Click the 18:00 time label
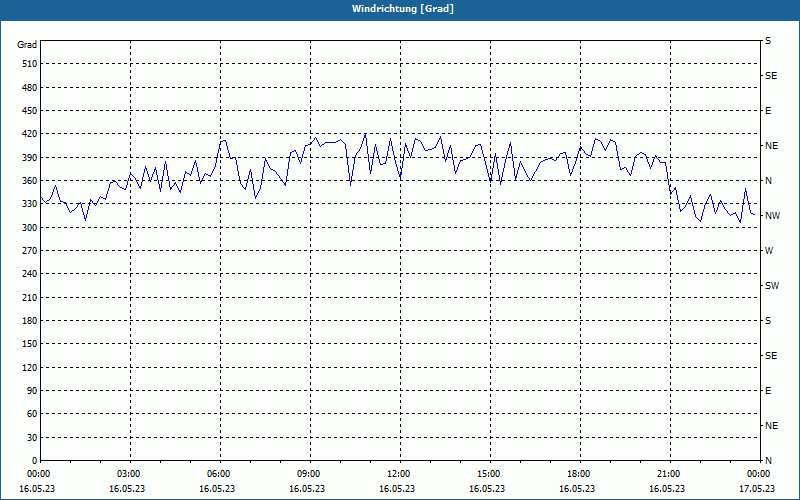 click(580, 474)
